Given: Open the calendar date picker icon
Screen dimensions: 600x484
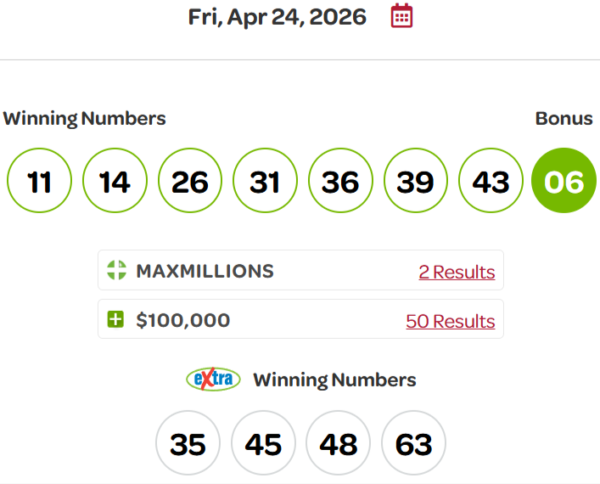Looking at the screenshot, I should coord(401,16).
